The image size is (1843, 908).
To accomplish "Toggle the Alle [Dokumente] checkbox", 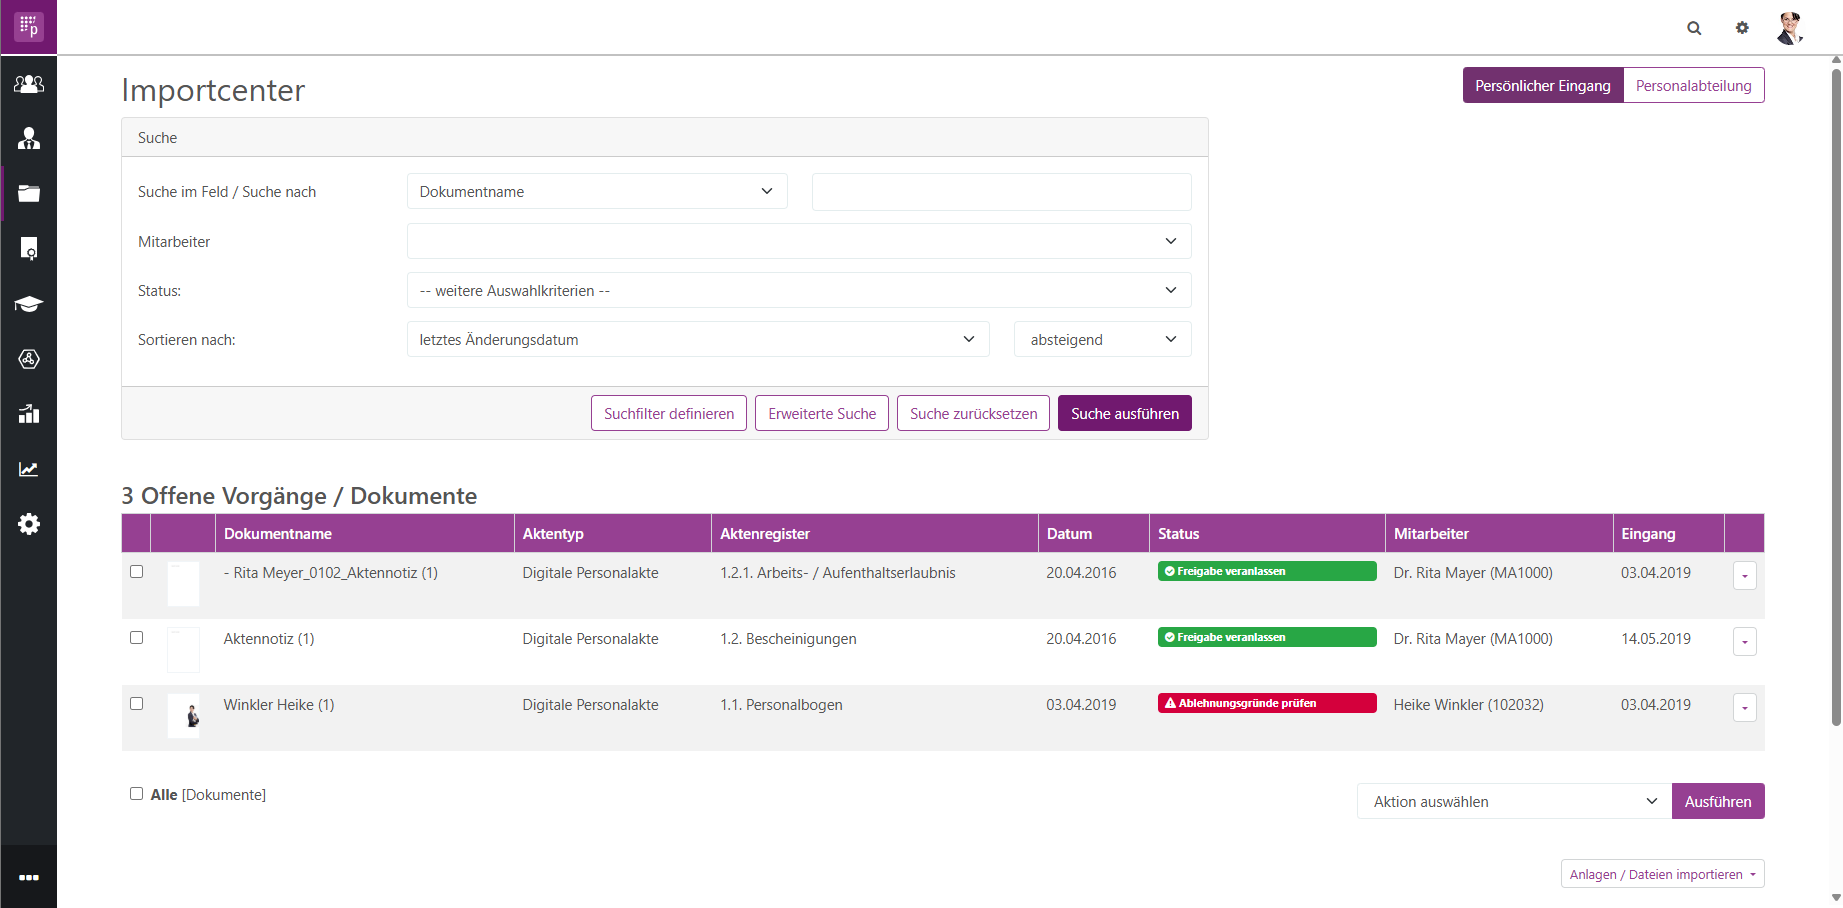I will [x=137, y=794].
